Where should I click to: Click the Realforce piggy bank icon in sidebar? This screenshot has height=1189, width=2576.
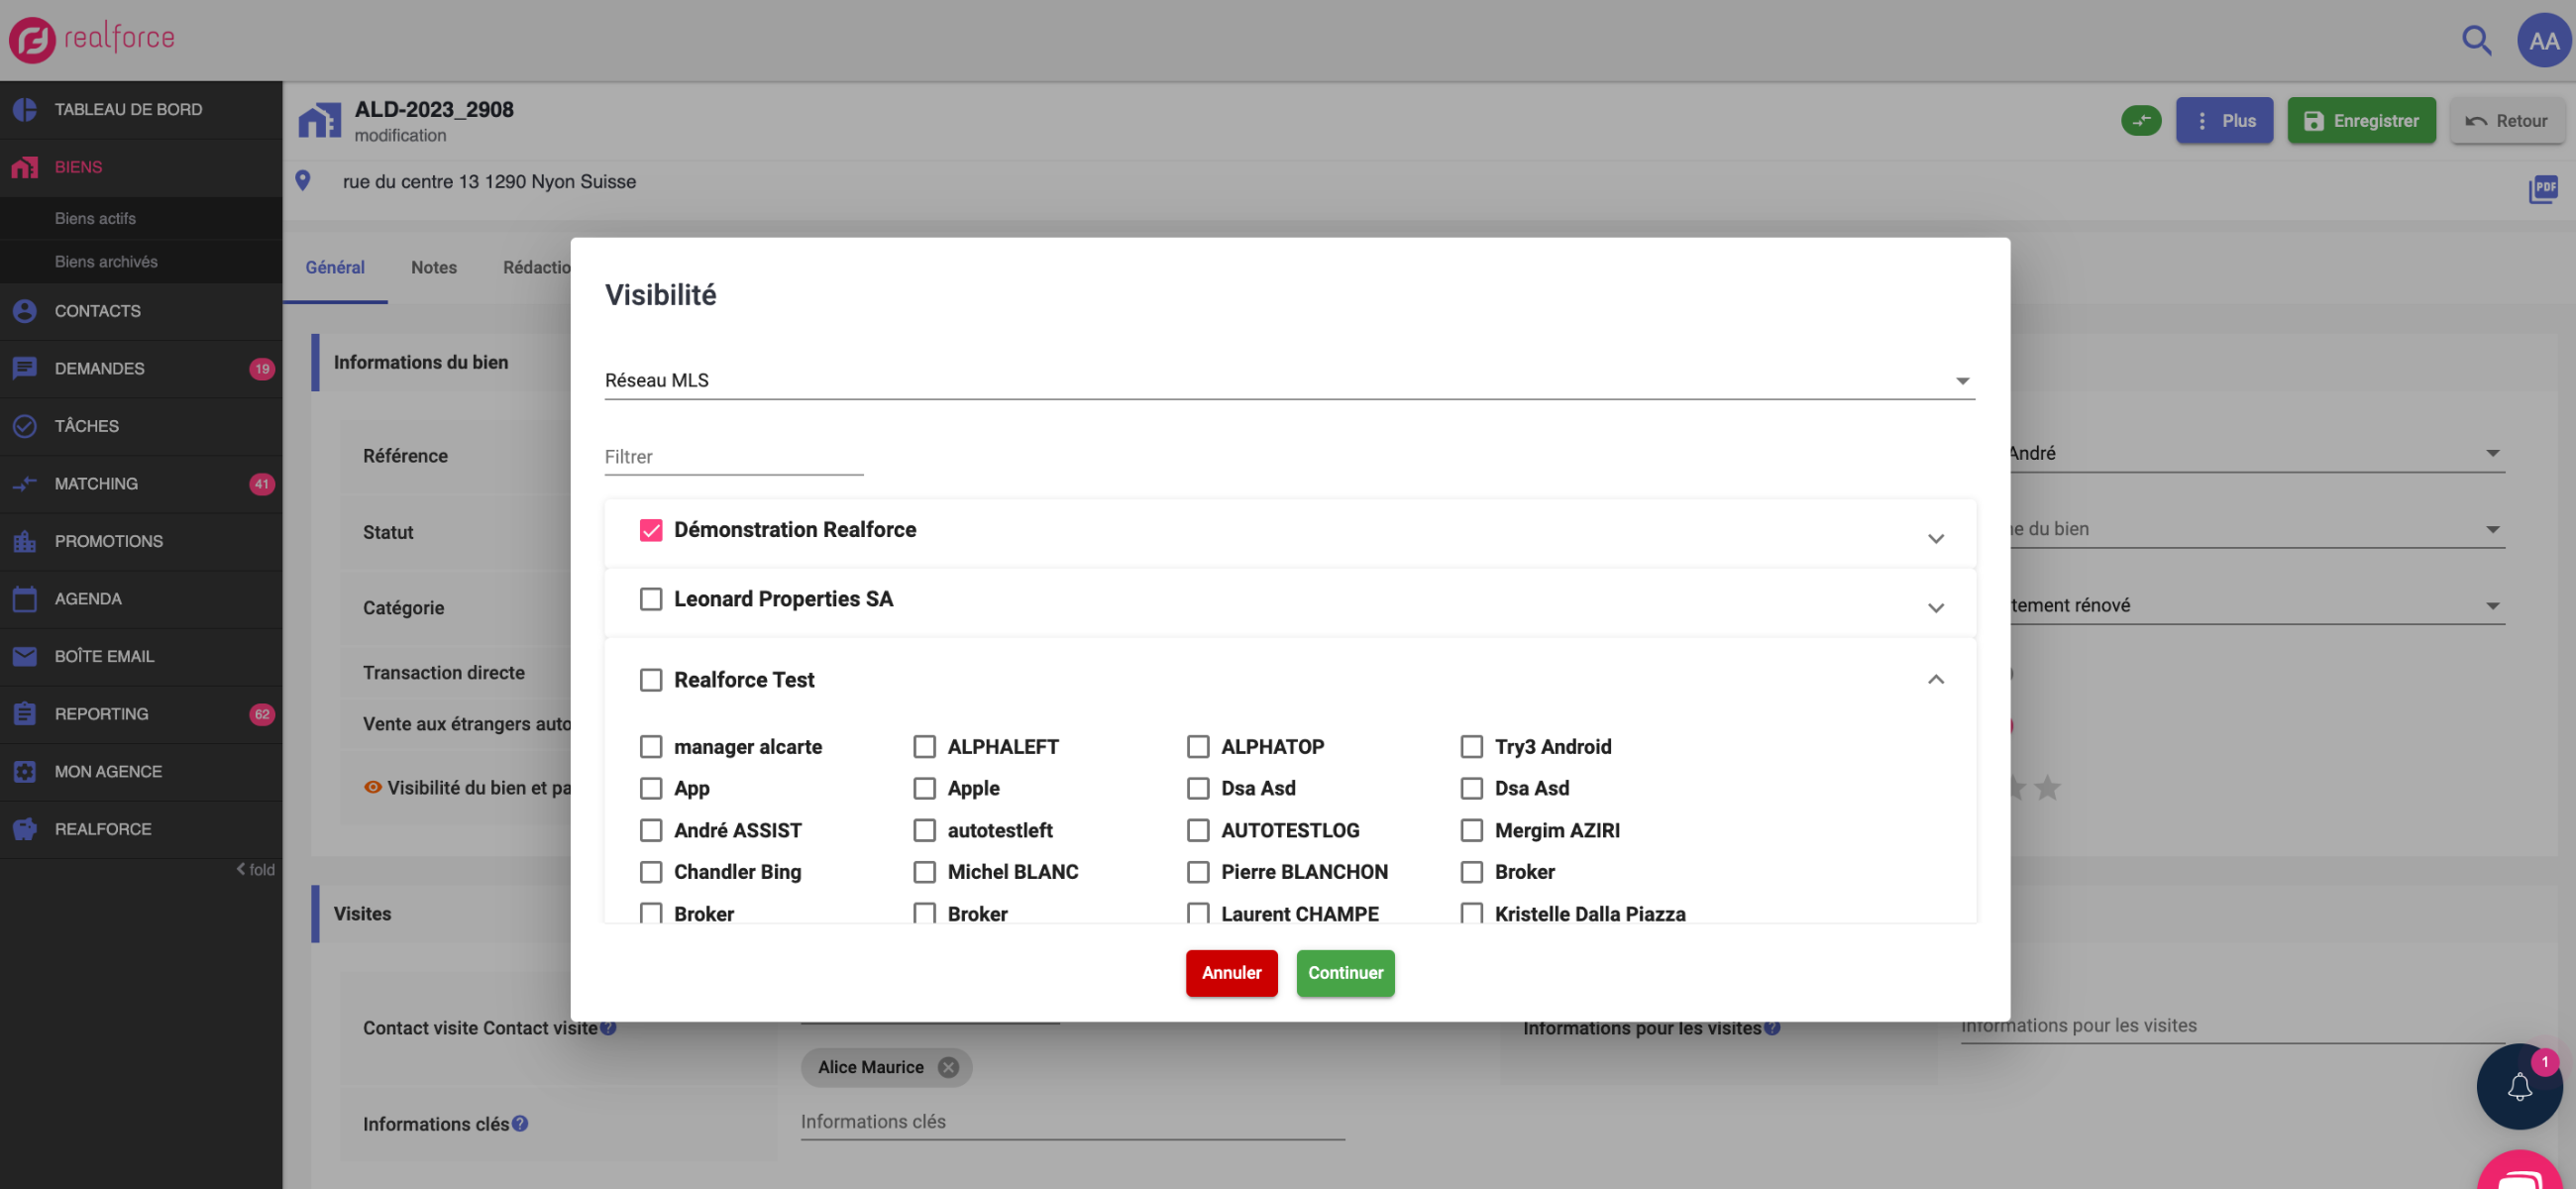click(25, 829)
